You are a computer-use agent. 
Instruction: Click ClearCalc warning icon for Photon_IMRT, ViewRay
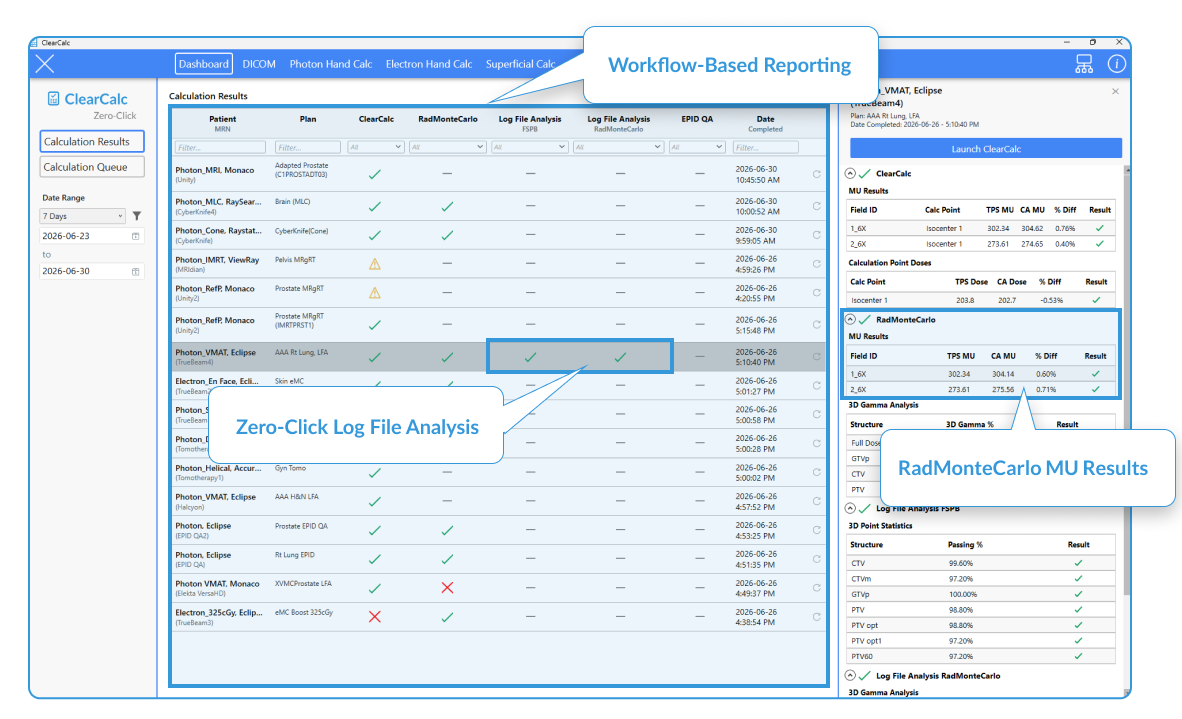pyautogui.click(x=375, y=264)
